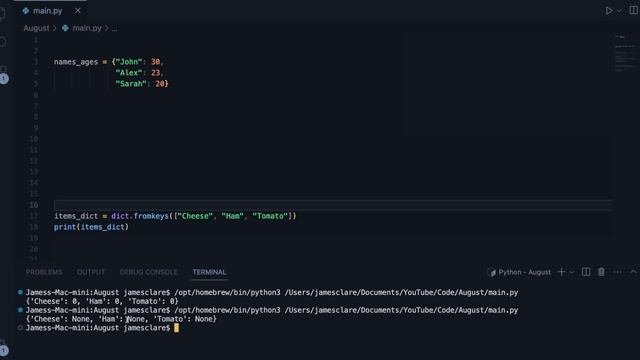
Task: Open Search view in activity bar
Action: [2, 42]
